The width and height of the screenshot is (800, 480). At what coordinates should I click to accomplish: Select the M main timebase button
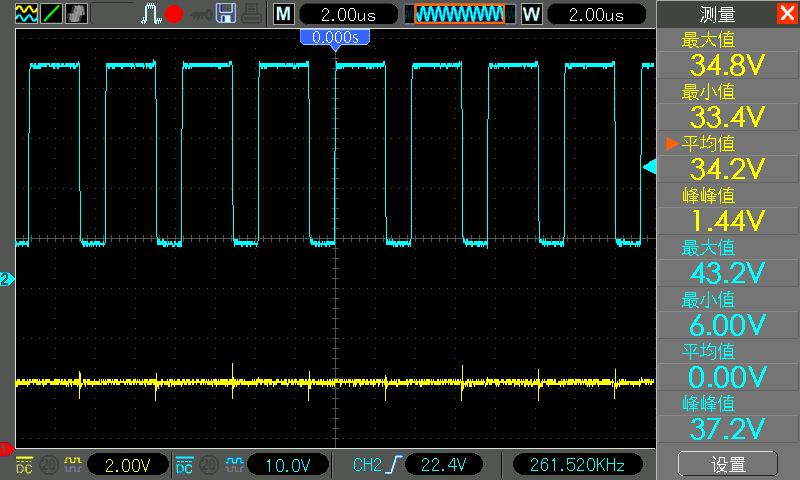click(x=283, y=14)
